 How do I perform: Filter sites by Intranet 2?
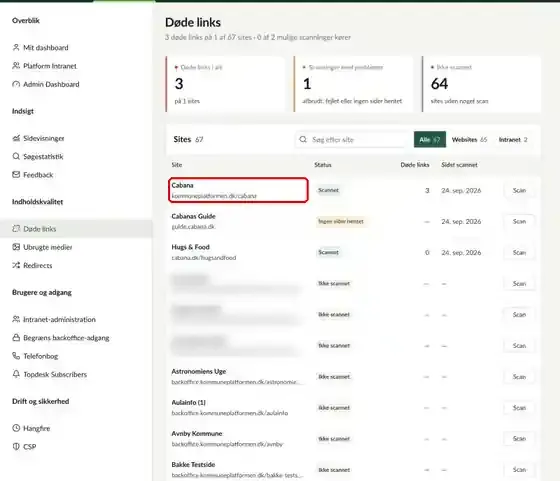coord(513,140)
